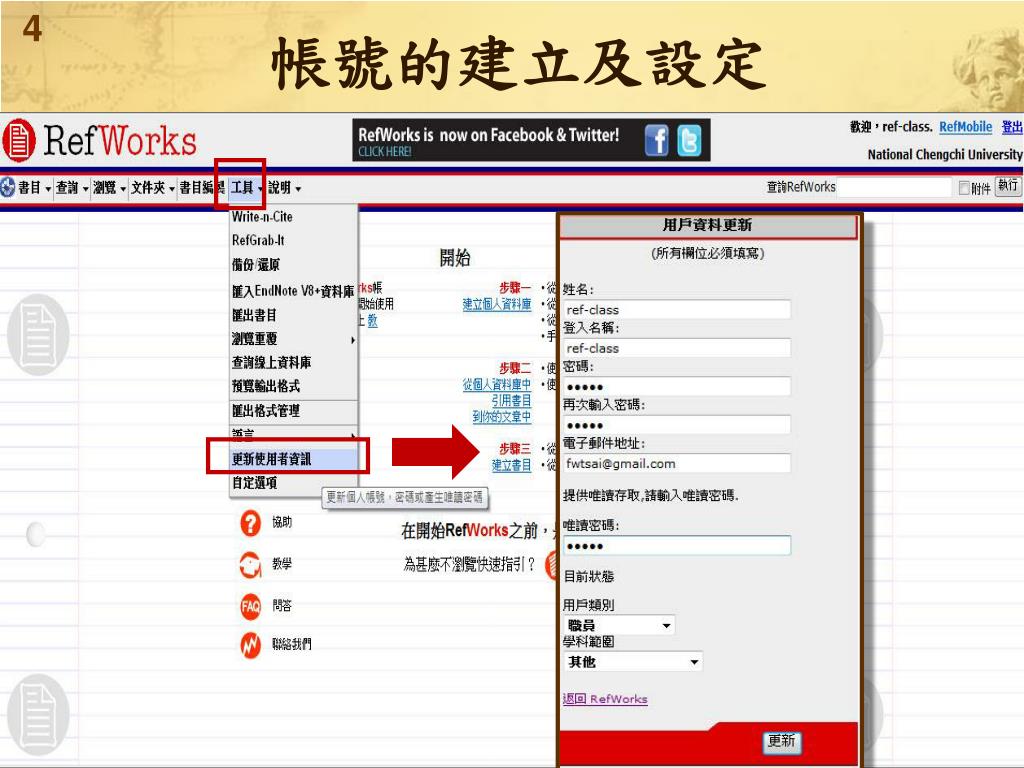The image size is (1024, 768).
Task: Click the 登入名稱 login name field
Action: tap(677, 348)
